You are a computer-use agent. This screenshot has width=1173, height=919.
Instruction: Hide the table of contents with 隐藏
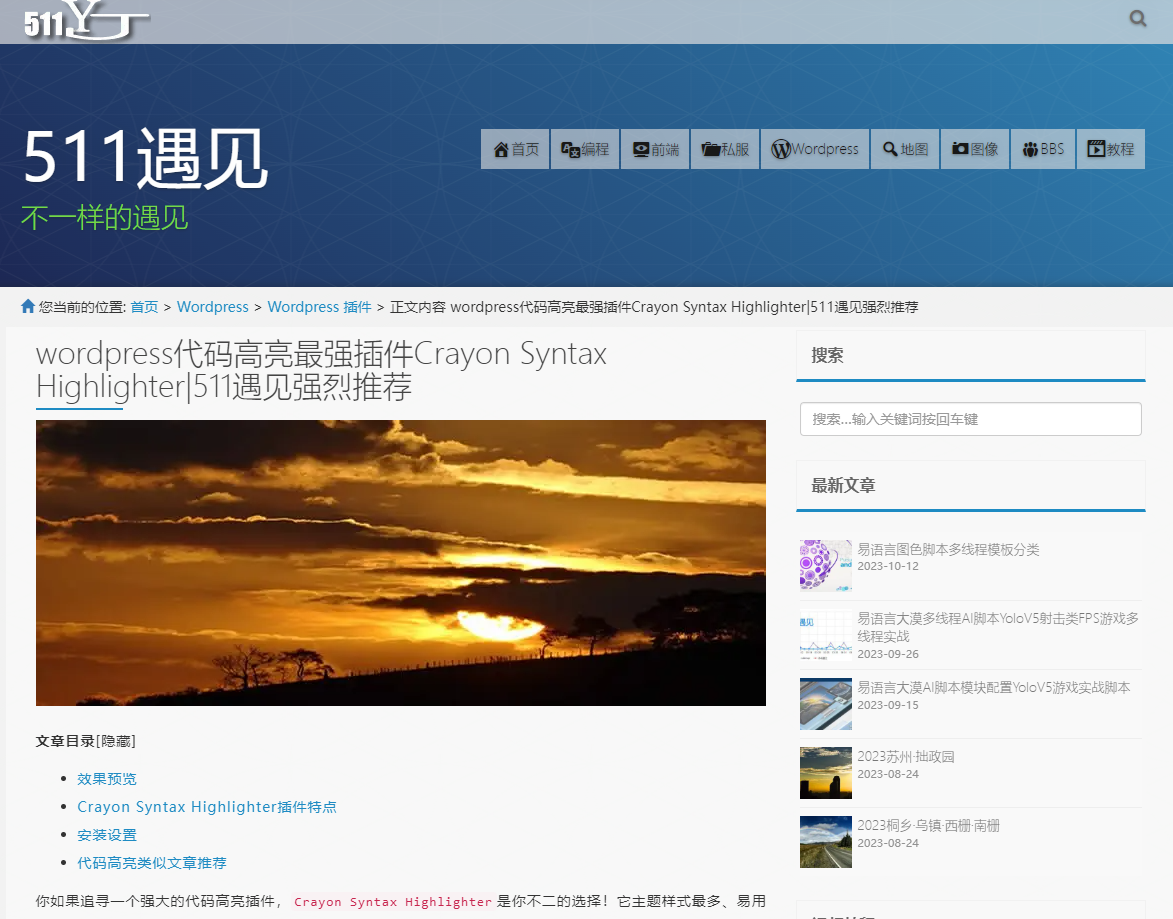click(116, 741)
